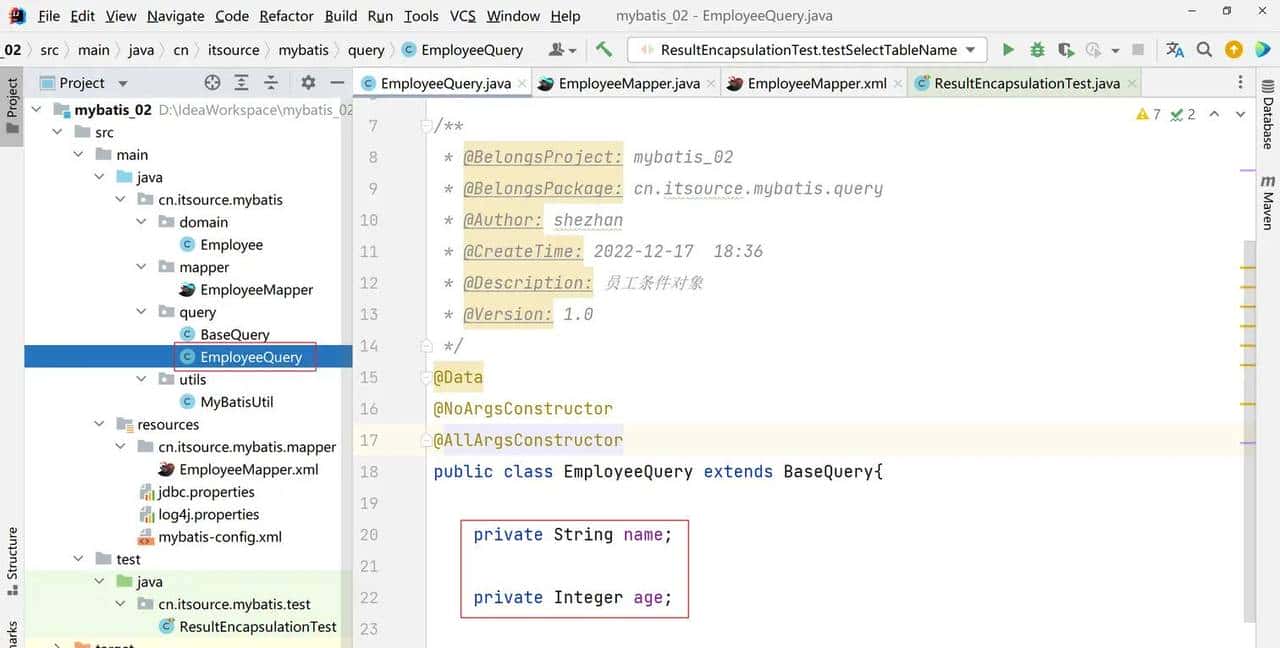Click the query breadcrumb in navigation bar

click(x=366, y=50)
